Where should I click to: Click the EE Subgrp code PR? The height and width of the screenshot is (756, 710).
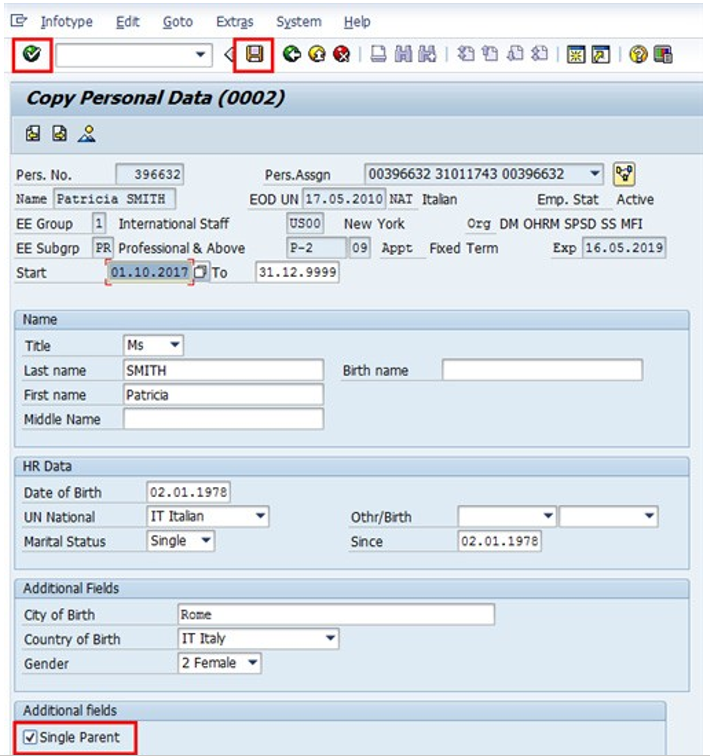tap(103, 248)
